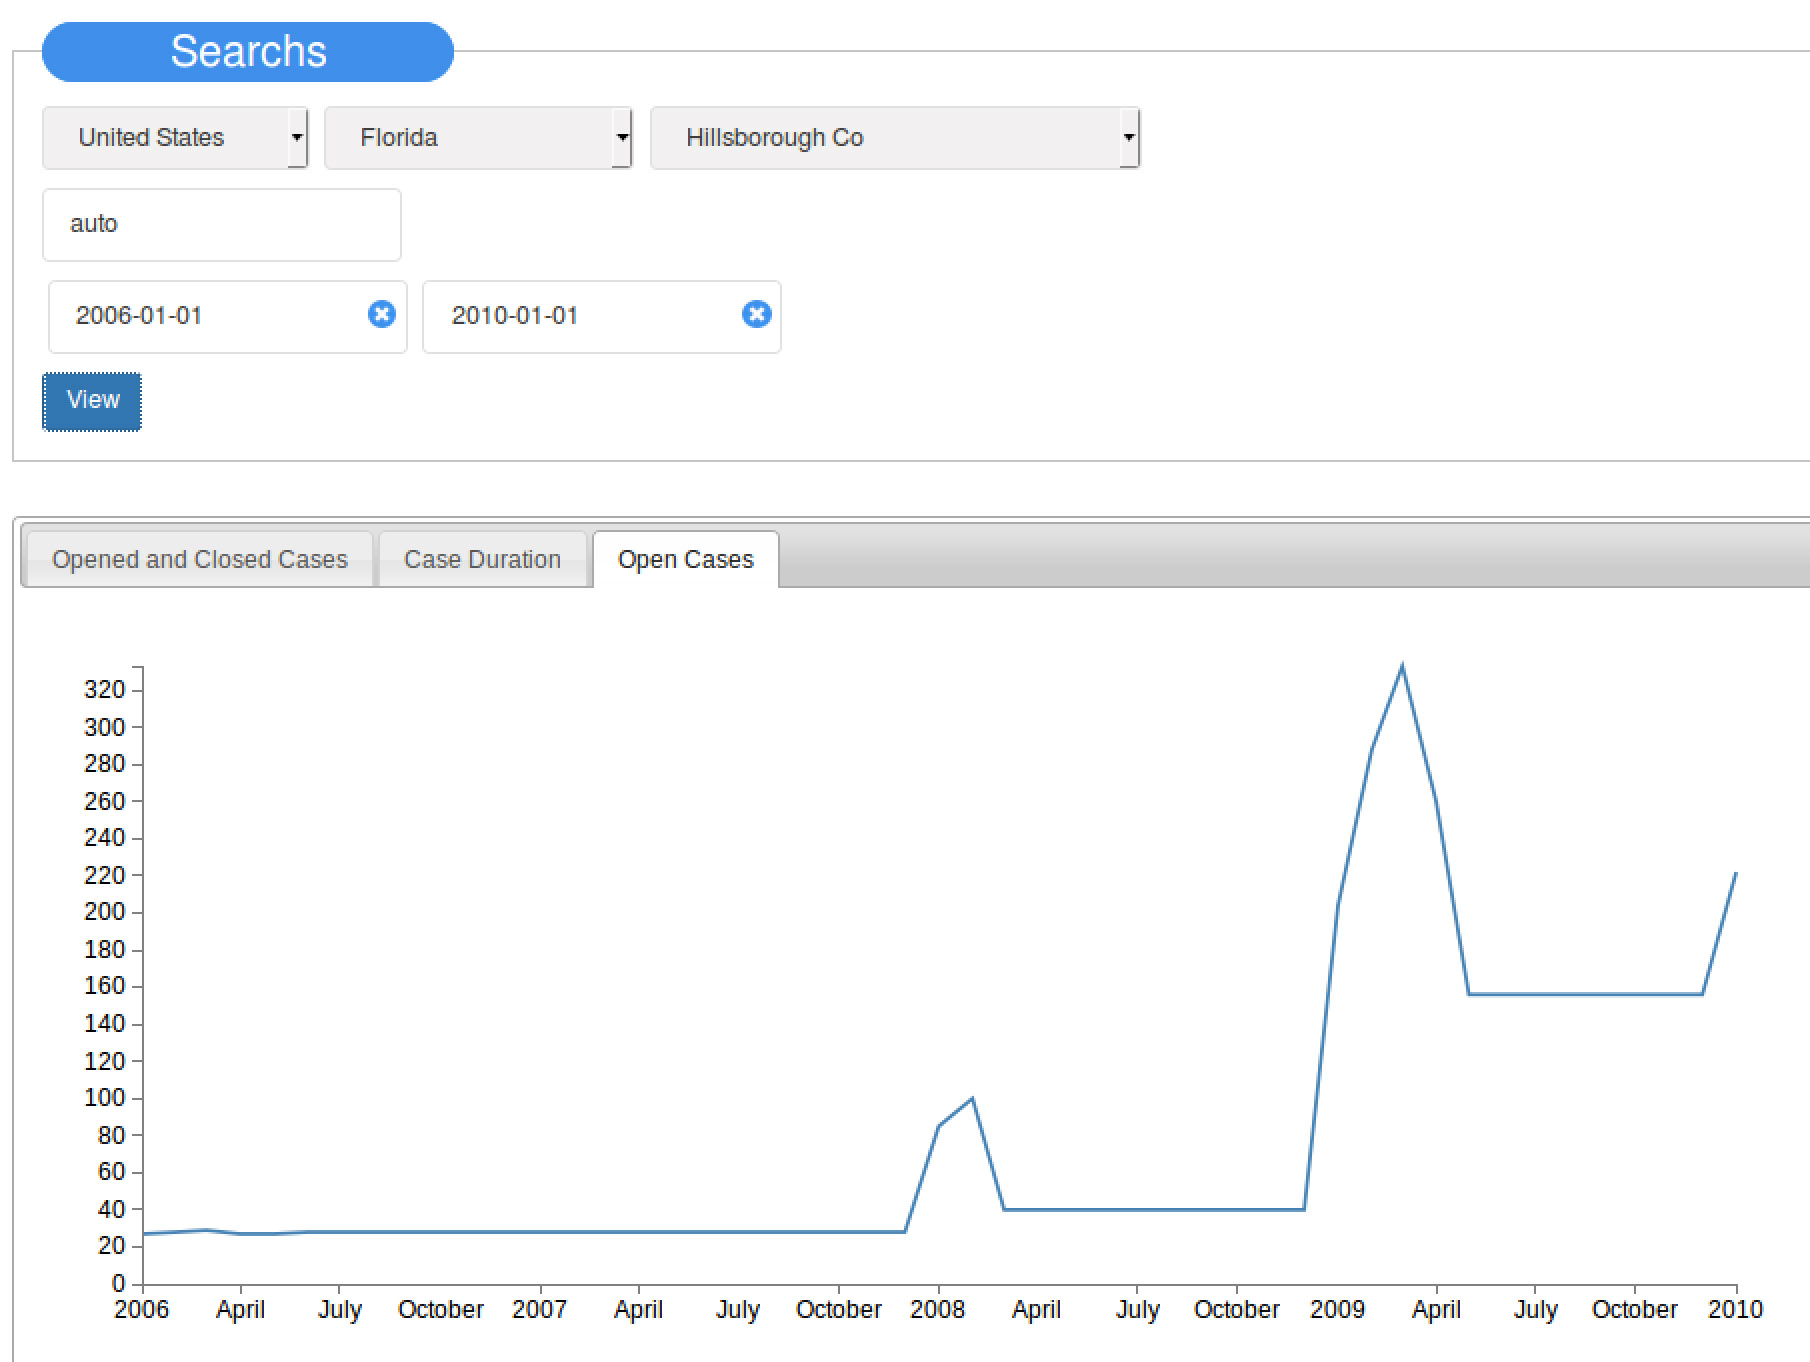The image size is (1810, 1362).
Task: Open the Hillsborough Co county dropdown
Action: (894, 138)
